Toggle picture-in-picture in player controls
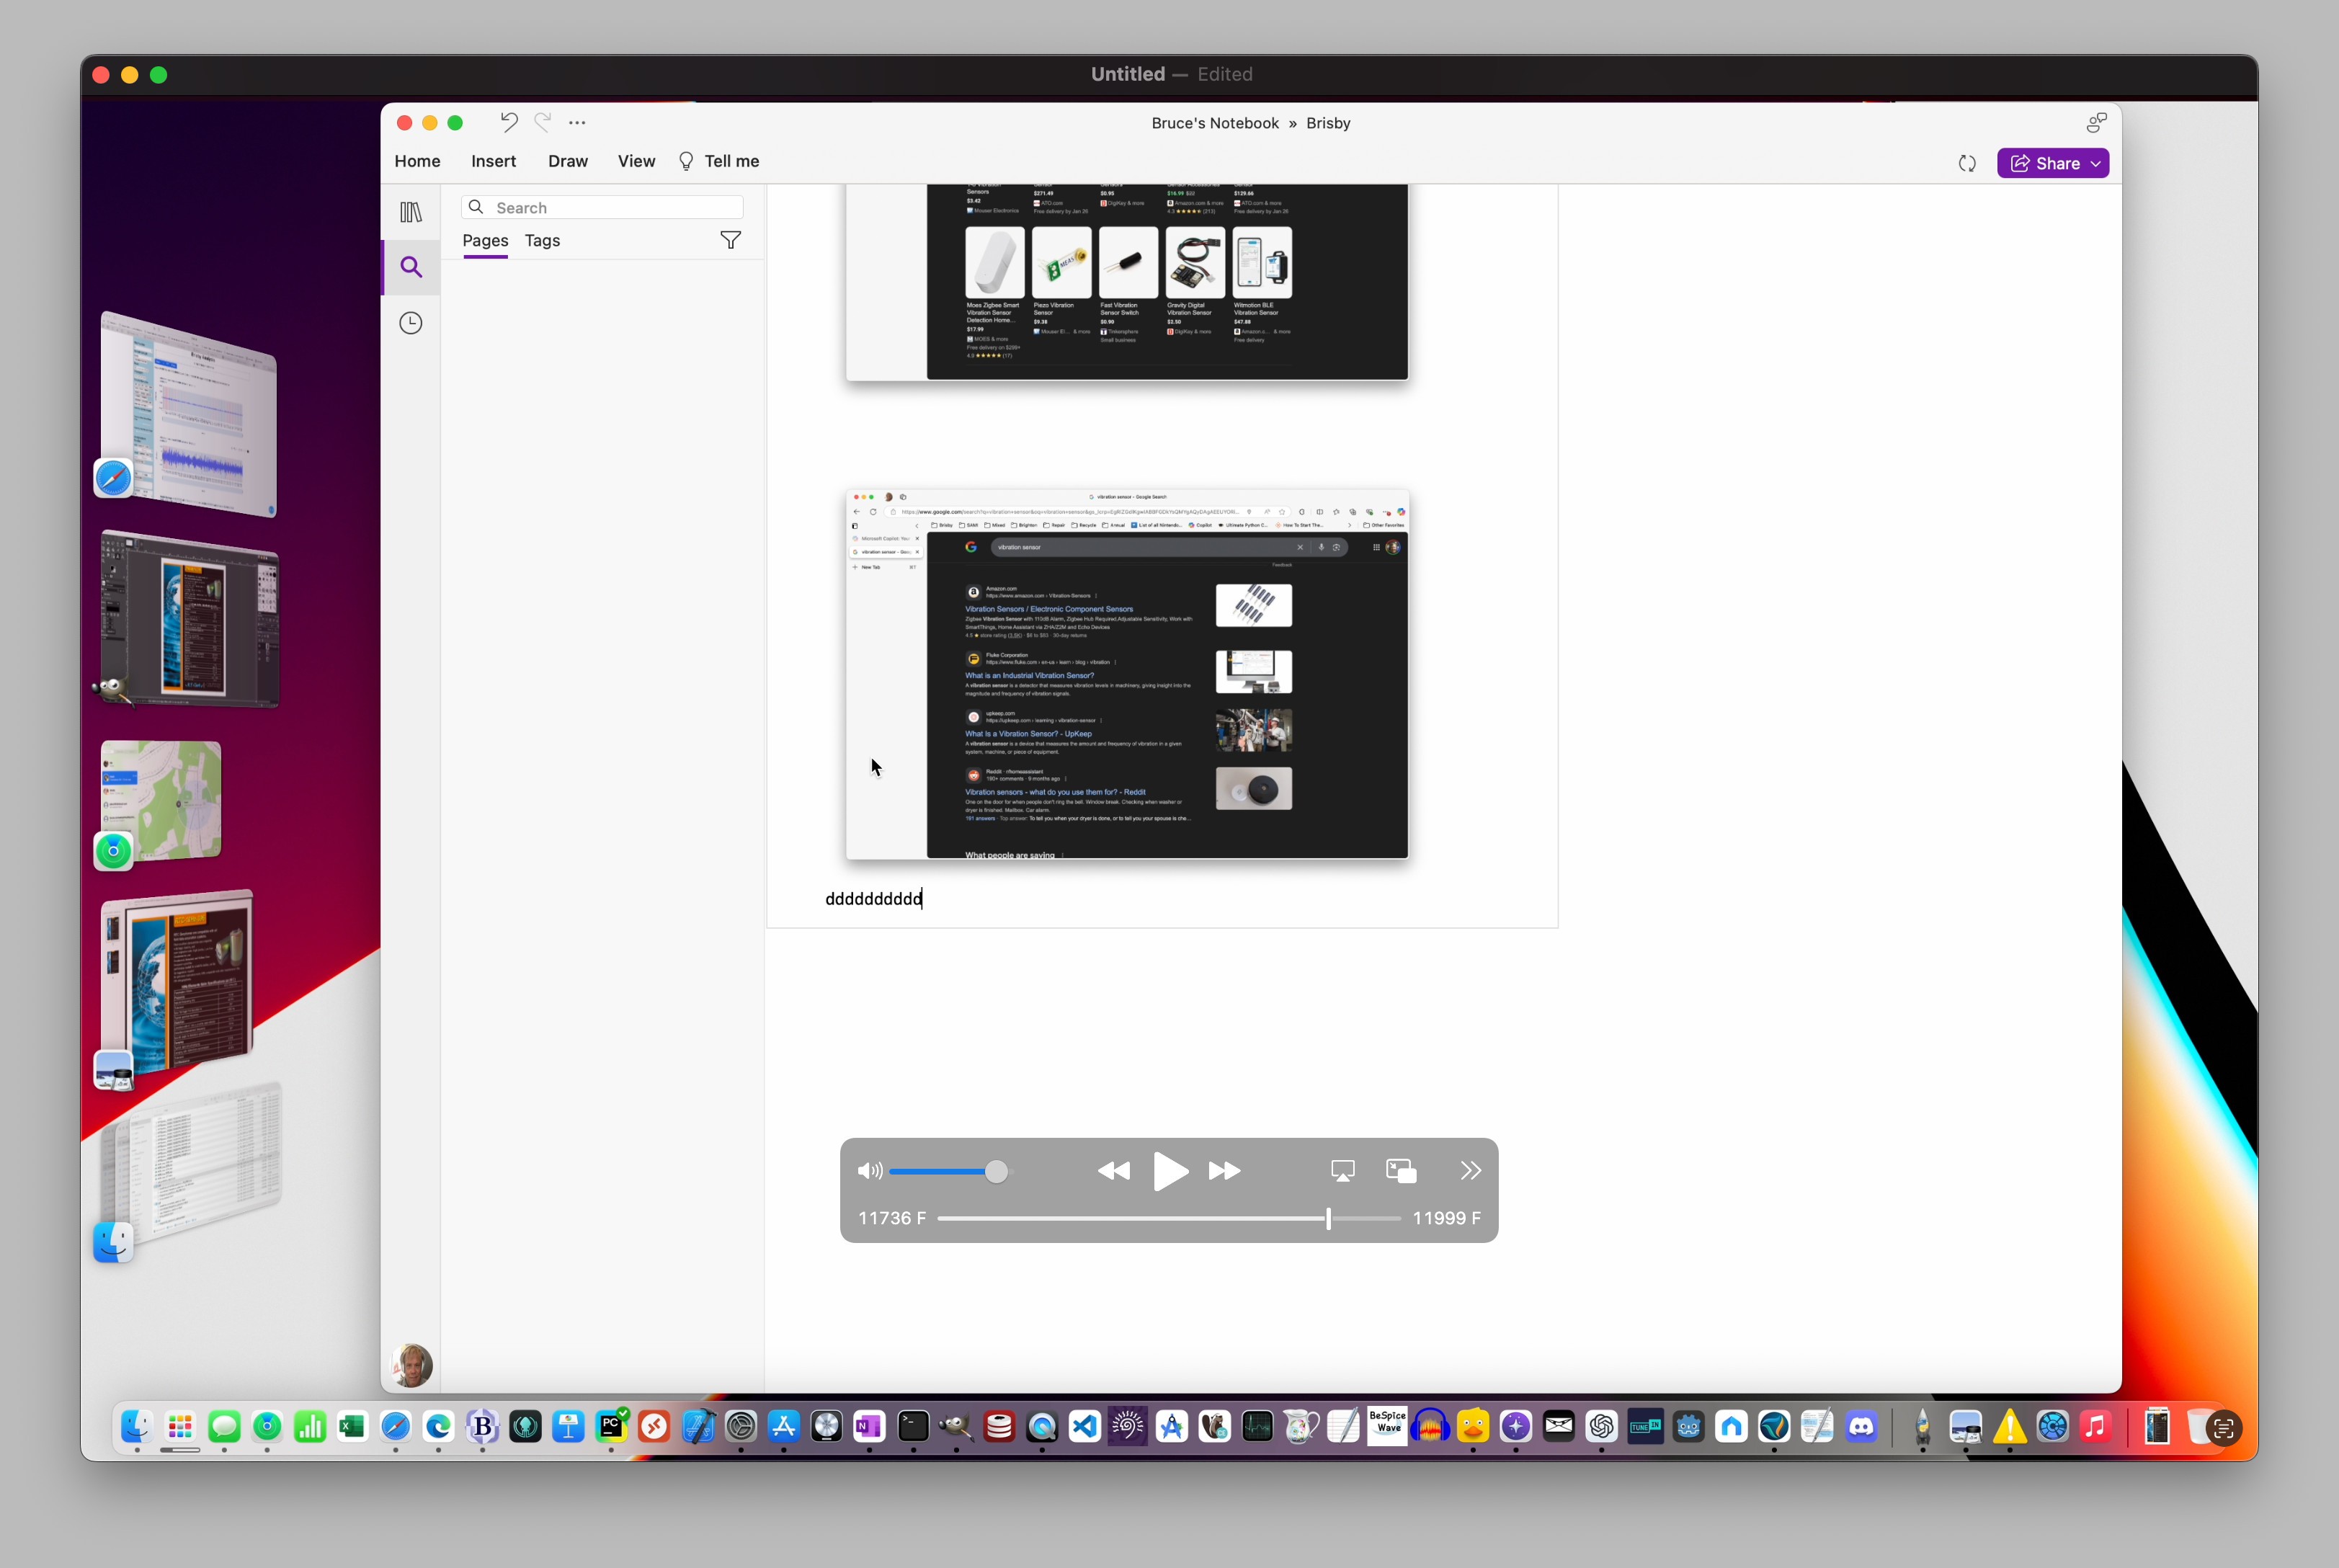This screenshot has height=1568, width=2339. [1400, 1171]
